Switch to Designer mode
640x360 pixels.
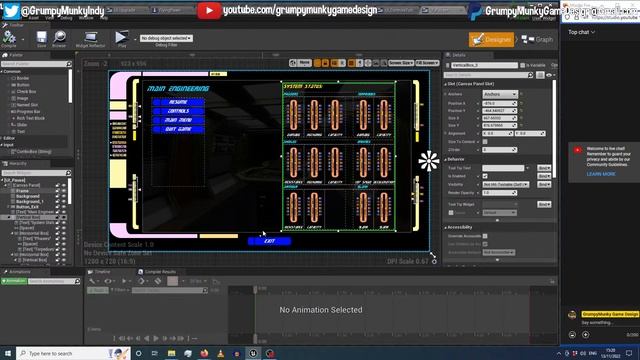[x=491, y=39]
